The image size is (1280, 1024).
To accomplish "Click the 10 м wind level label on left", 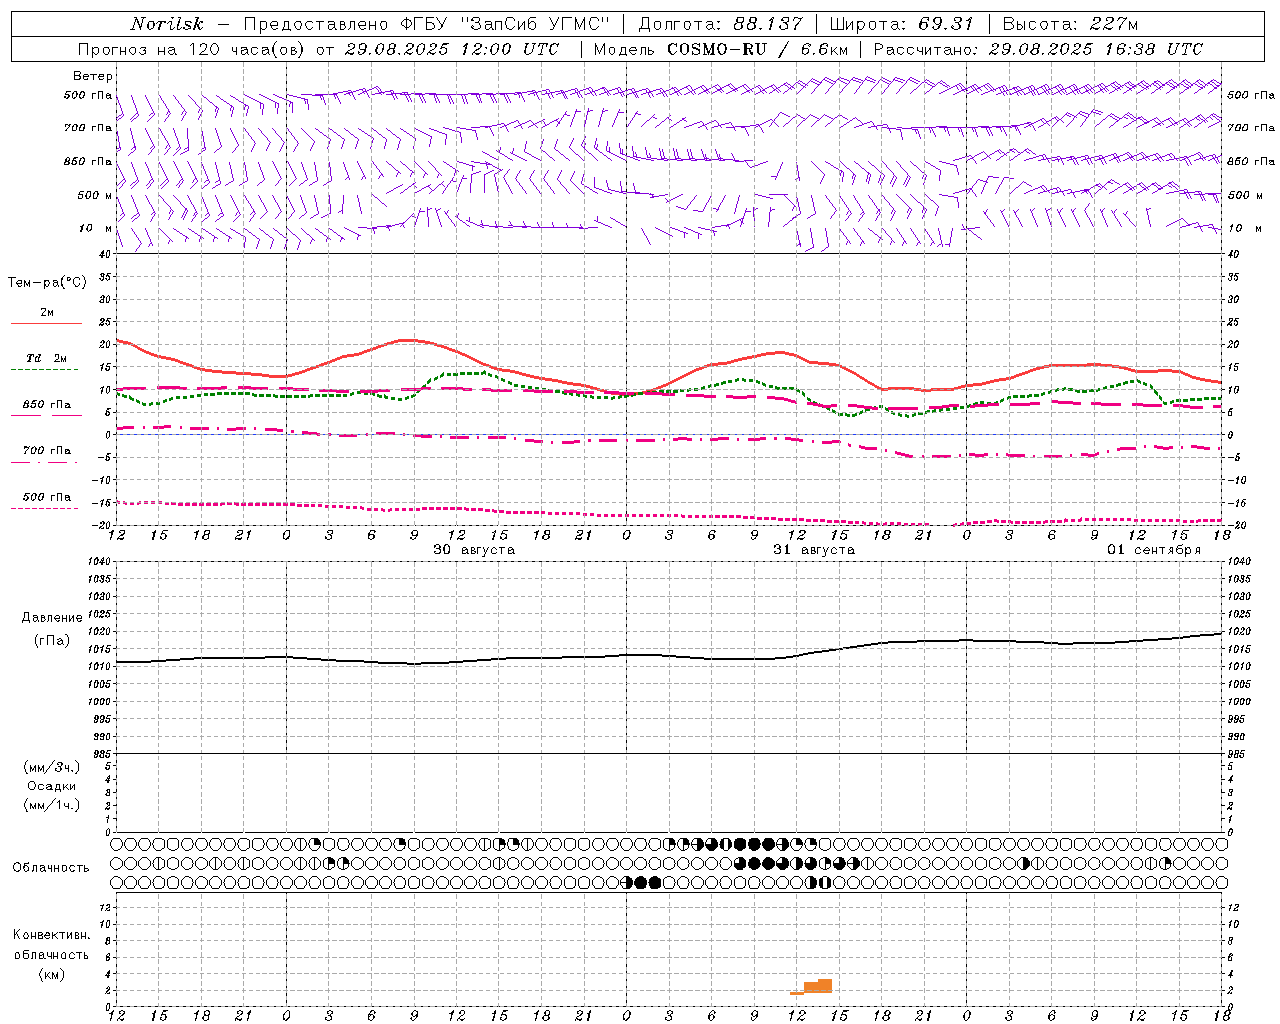I will [96, 229].
